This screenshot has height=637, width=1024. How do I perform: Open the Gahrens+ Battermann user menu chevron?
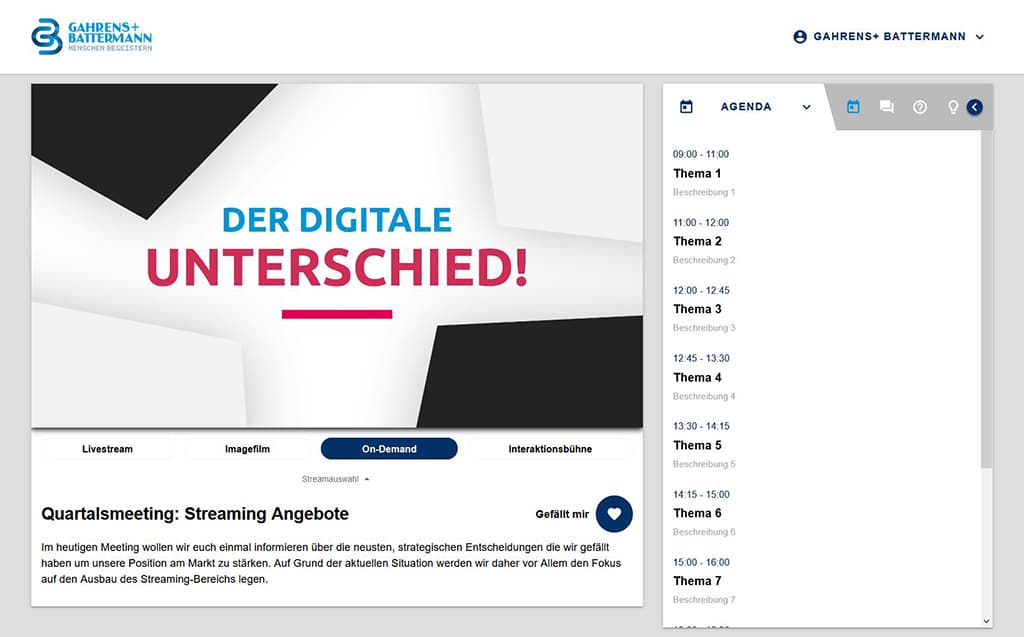[980, 37]
